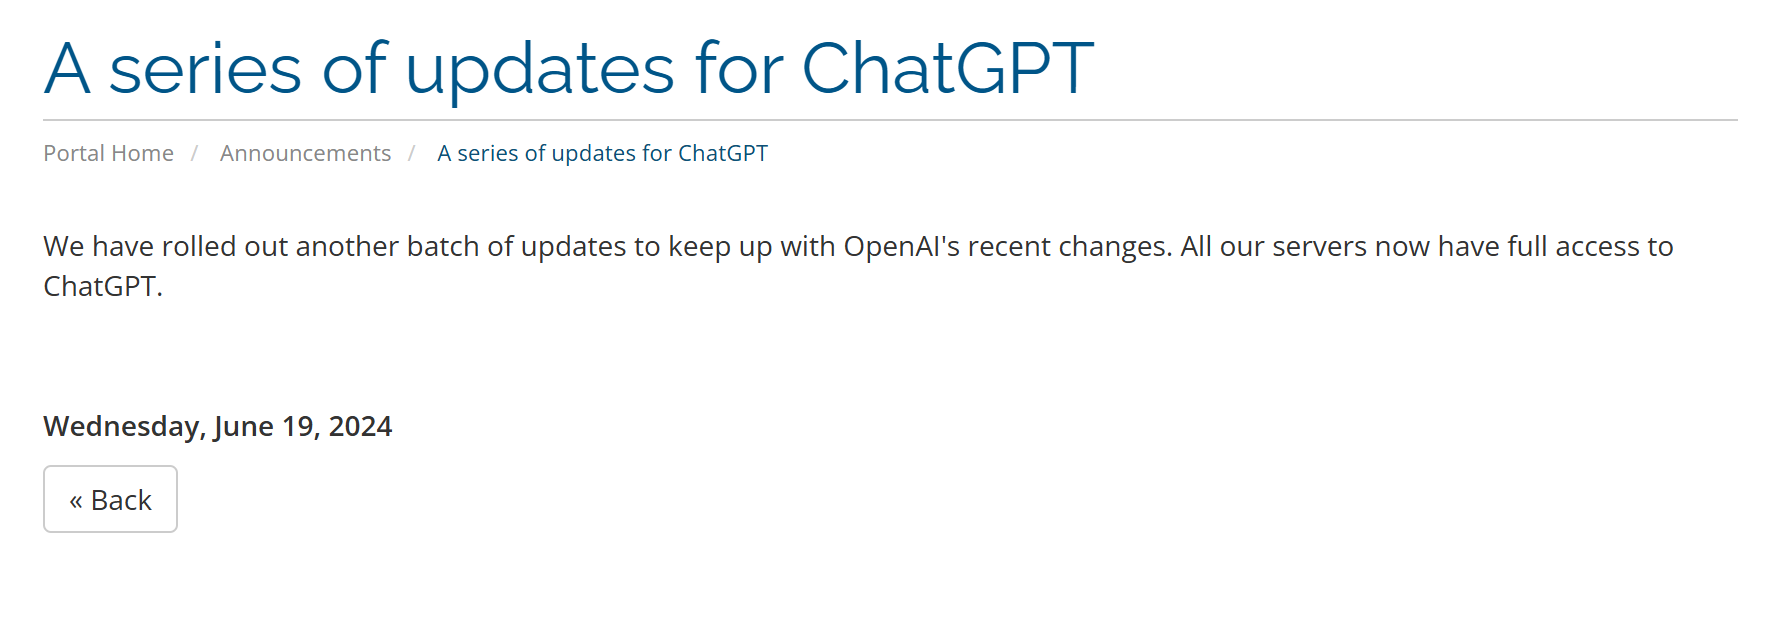The image size is (1770, 619).
Task: Click the slash separator after Portal Home
Action: tap(195, 153)
